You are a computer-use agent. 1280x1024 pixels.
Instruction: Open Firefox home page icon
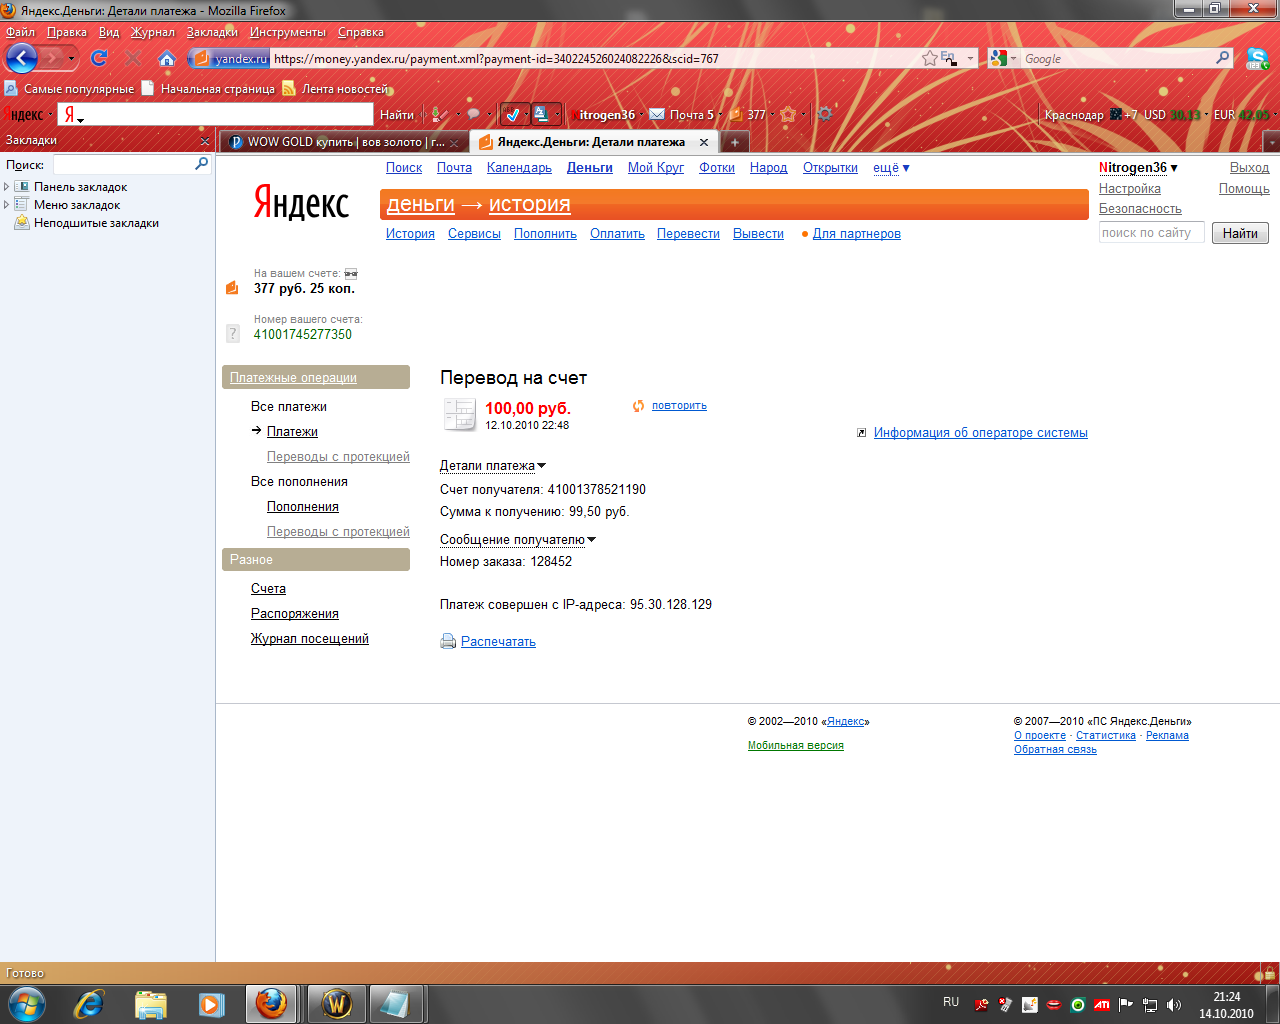click(x=167, y=58)
